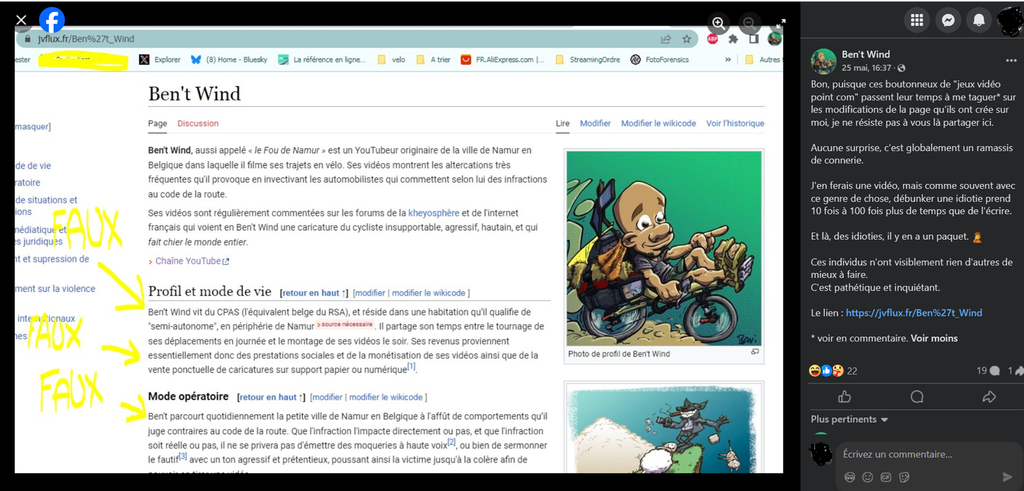1024x491 pixels.
Task: Close the photo viewer
Action: tap(21, 20)
